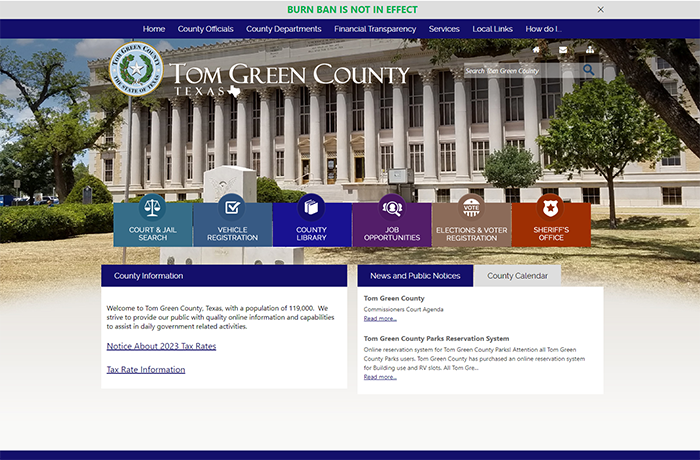Read more about Commissioners Court Agenda
Image resolution: width=700 pixels, height=460 pixels.
(x=380, y=318)
